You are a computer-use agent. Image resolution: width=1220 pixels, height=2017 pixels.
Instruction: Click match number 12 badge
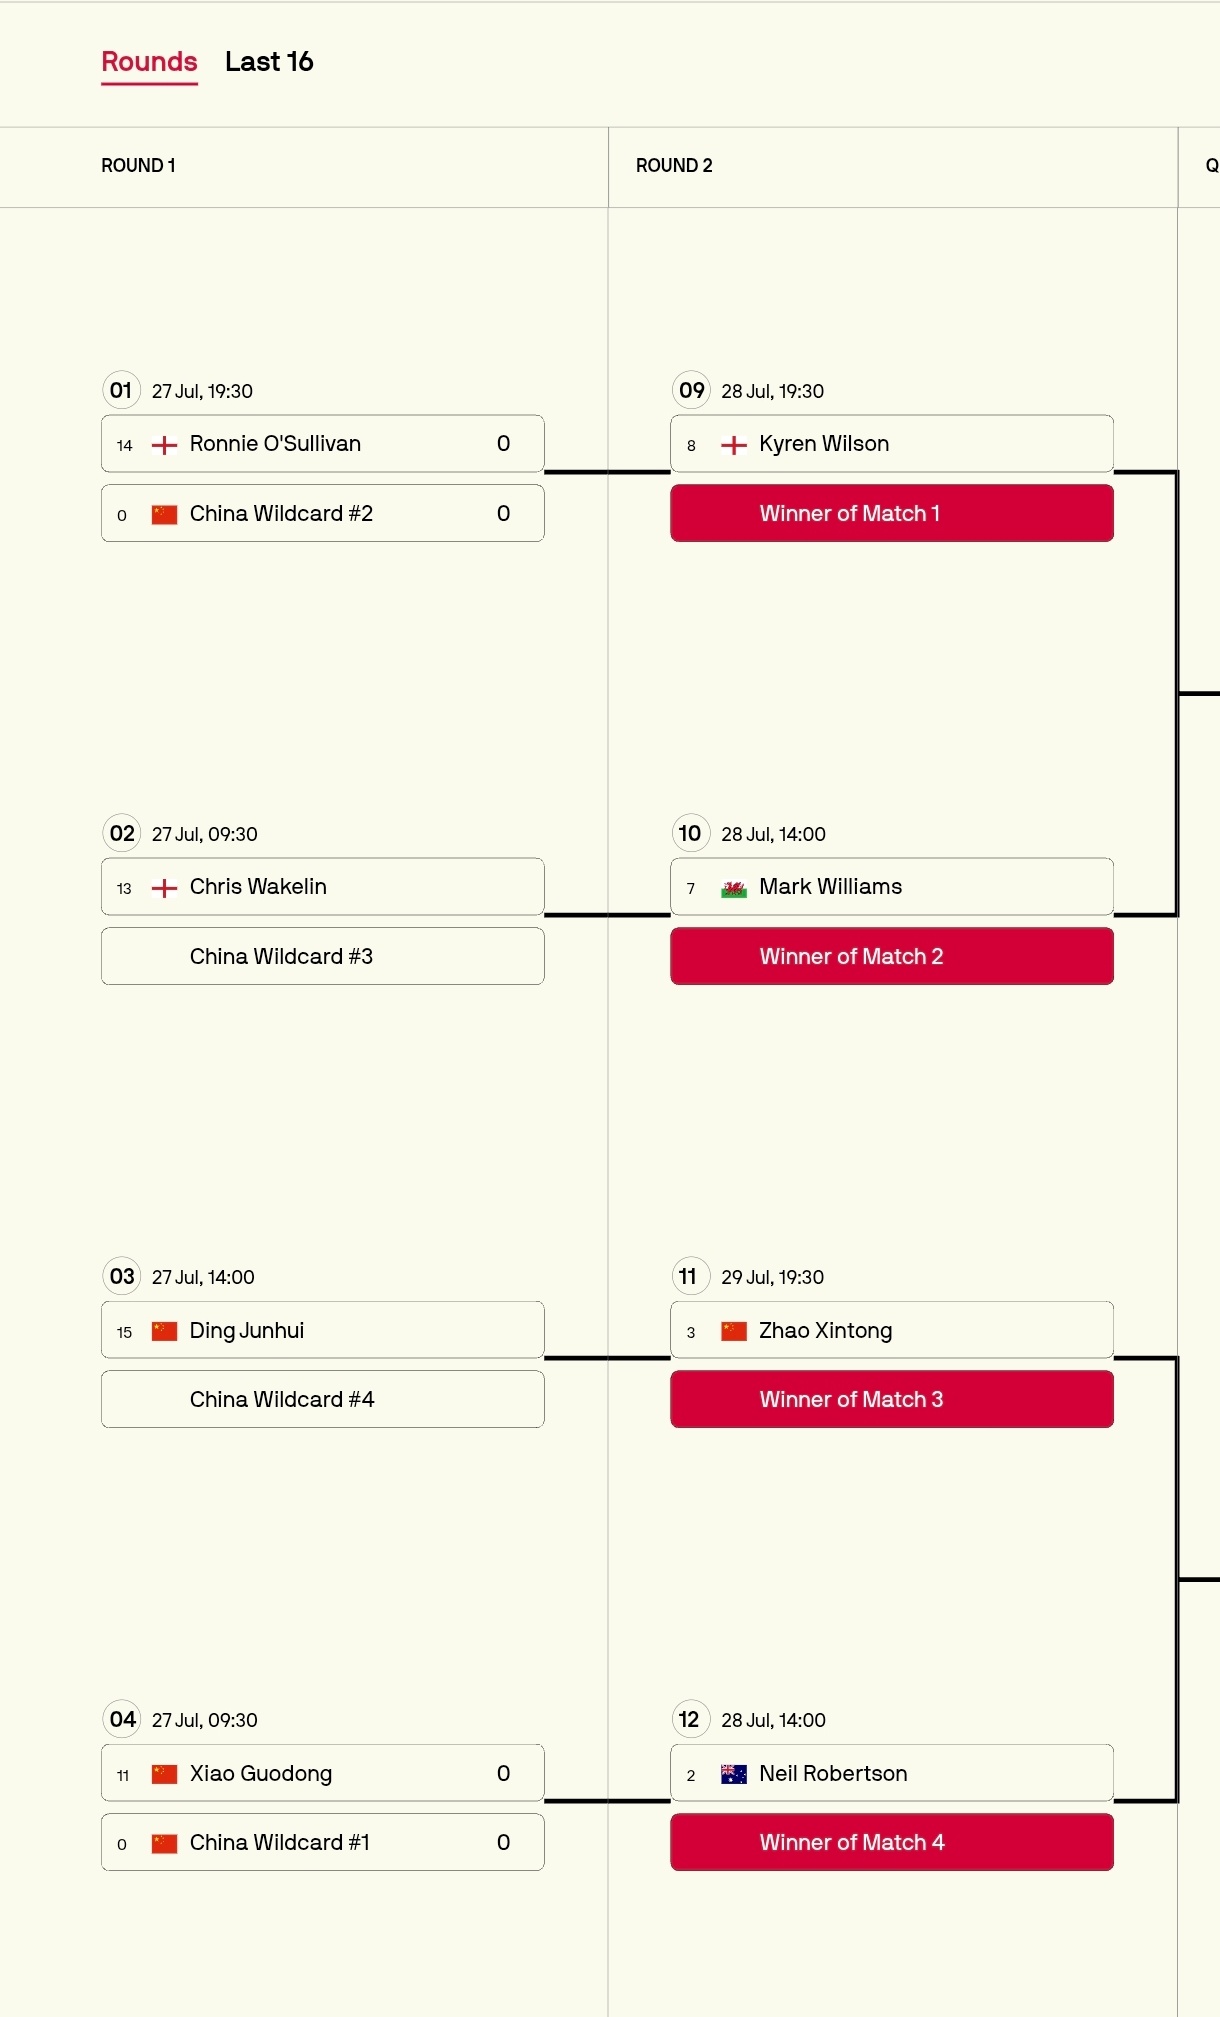click(690, 1720)
